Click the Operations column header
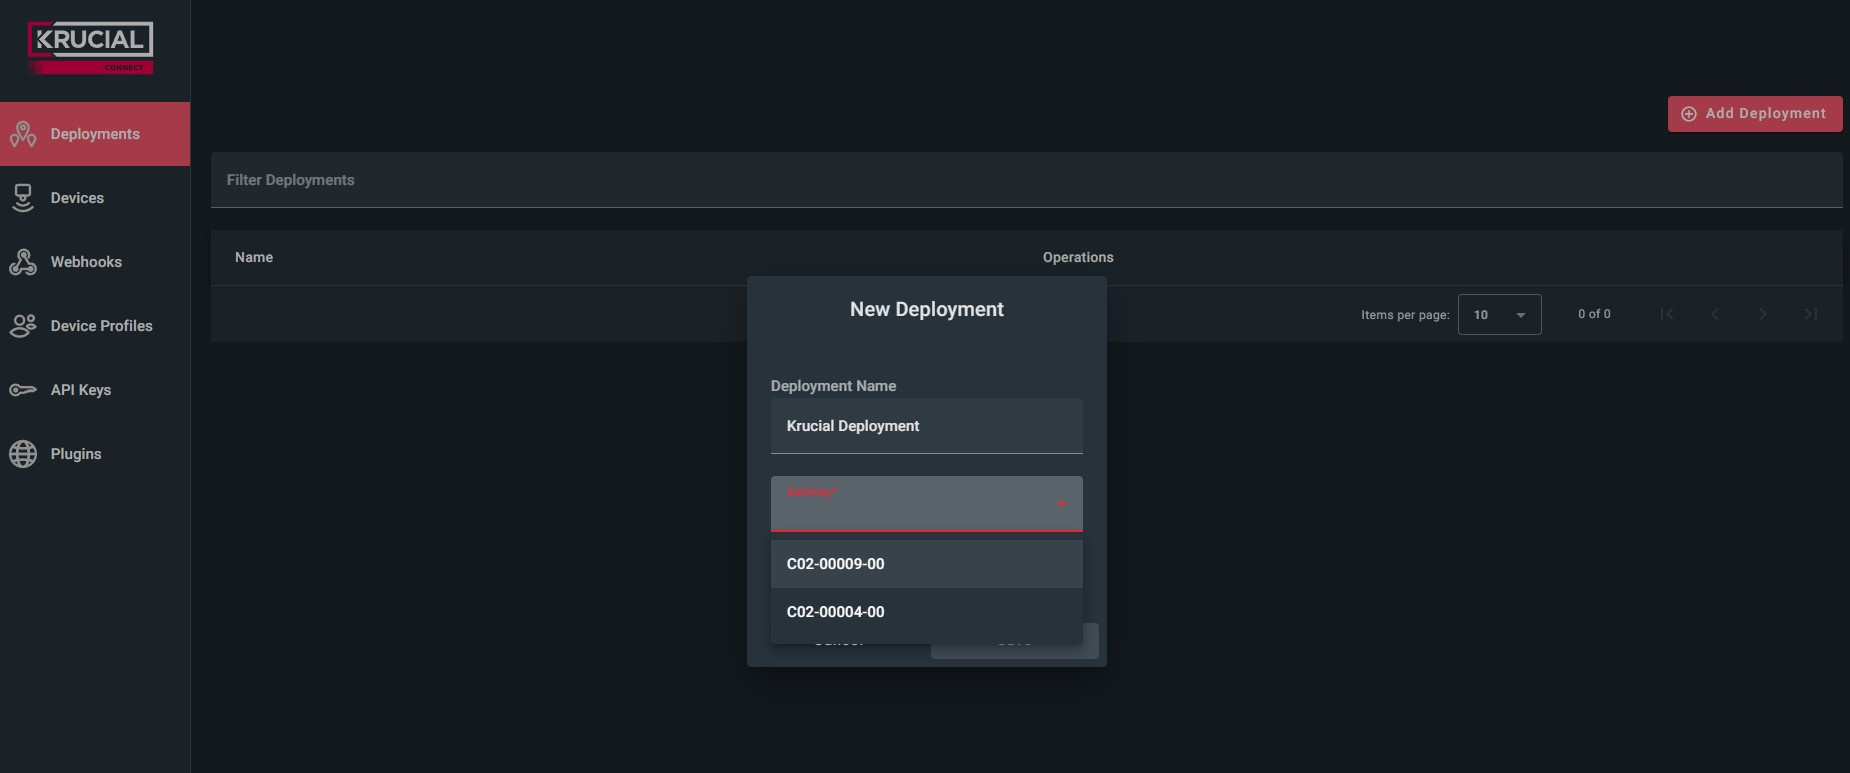Viewport: 1850px width, 773px height. (x=1078, y=257)
